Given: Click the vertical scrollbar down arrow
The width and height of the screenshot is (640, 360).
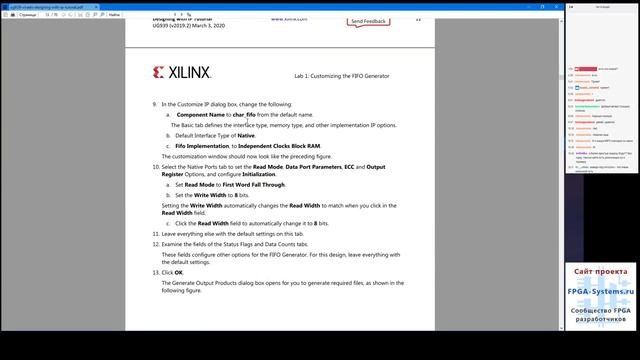Looking at the screenshot, I should click(561, 328).
